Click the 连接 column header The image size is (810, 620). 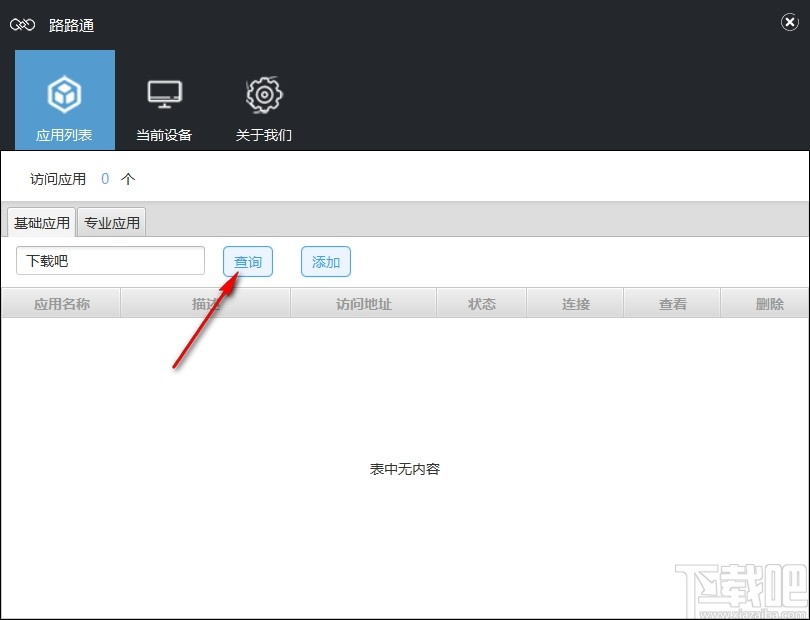575,303
